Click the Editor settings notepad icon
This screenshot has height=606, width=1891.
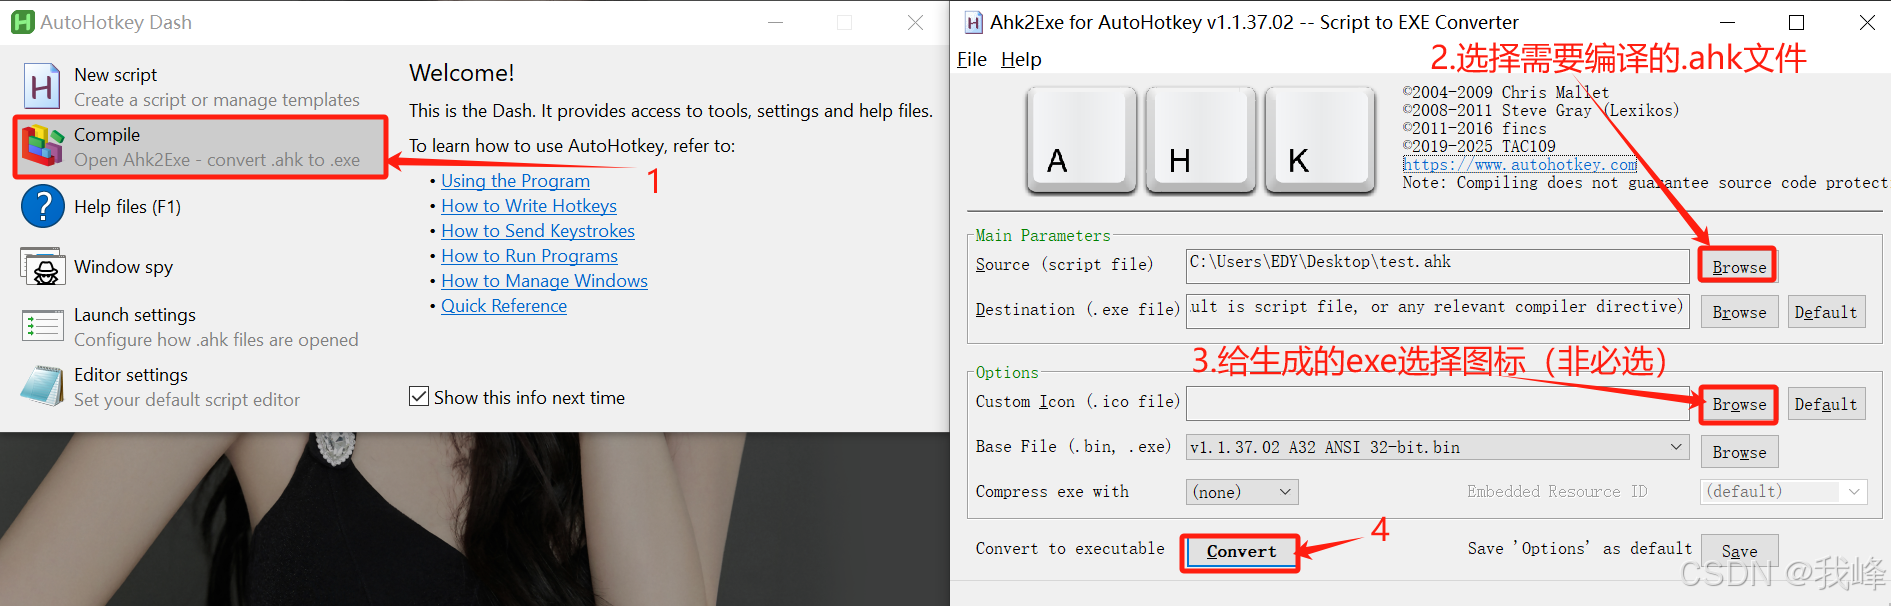(x=43, y=386)
